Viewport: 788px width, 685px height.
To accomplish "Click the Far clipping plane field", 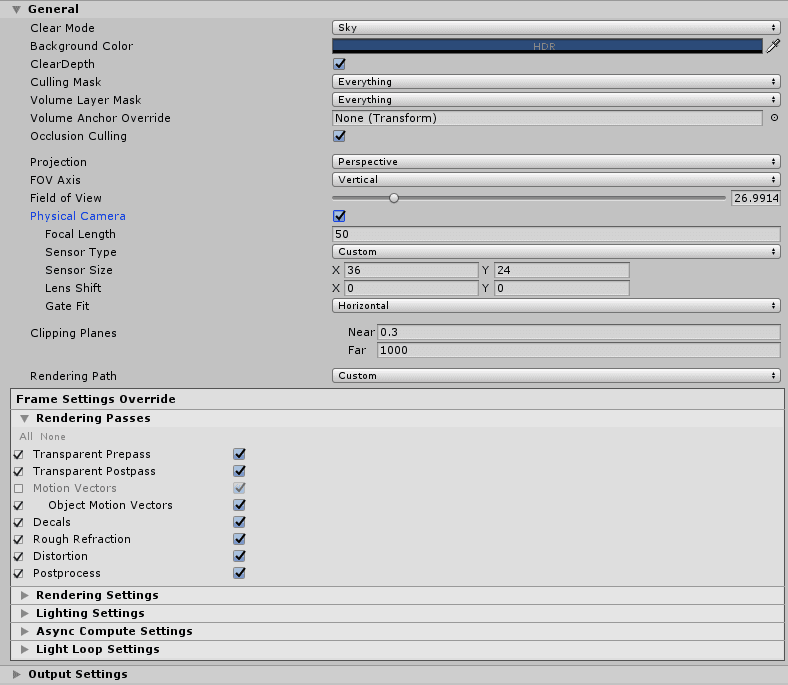I will [578, 350].
